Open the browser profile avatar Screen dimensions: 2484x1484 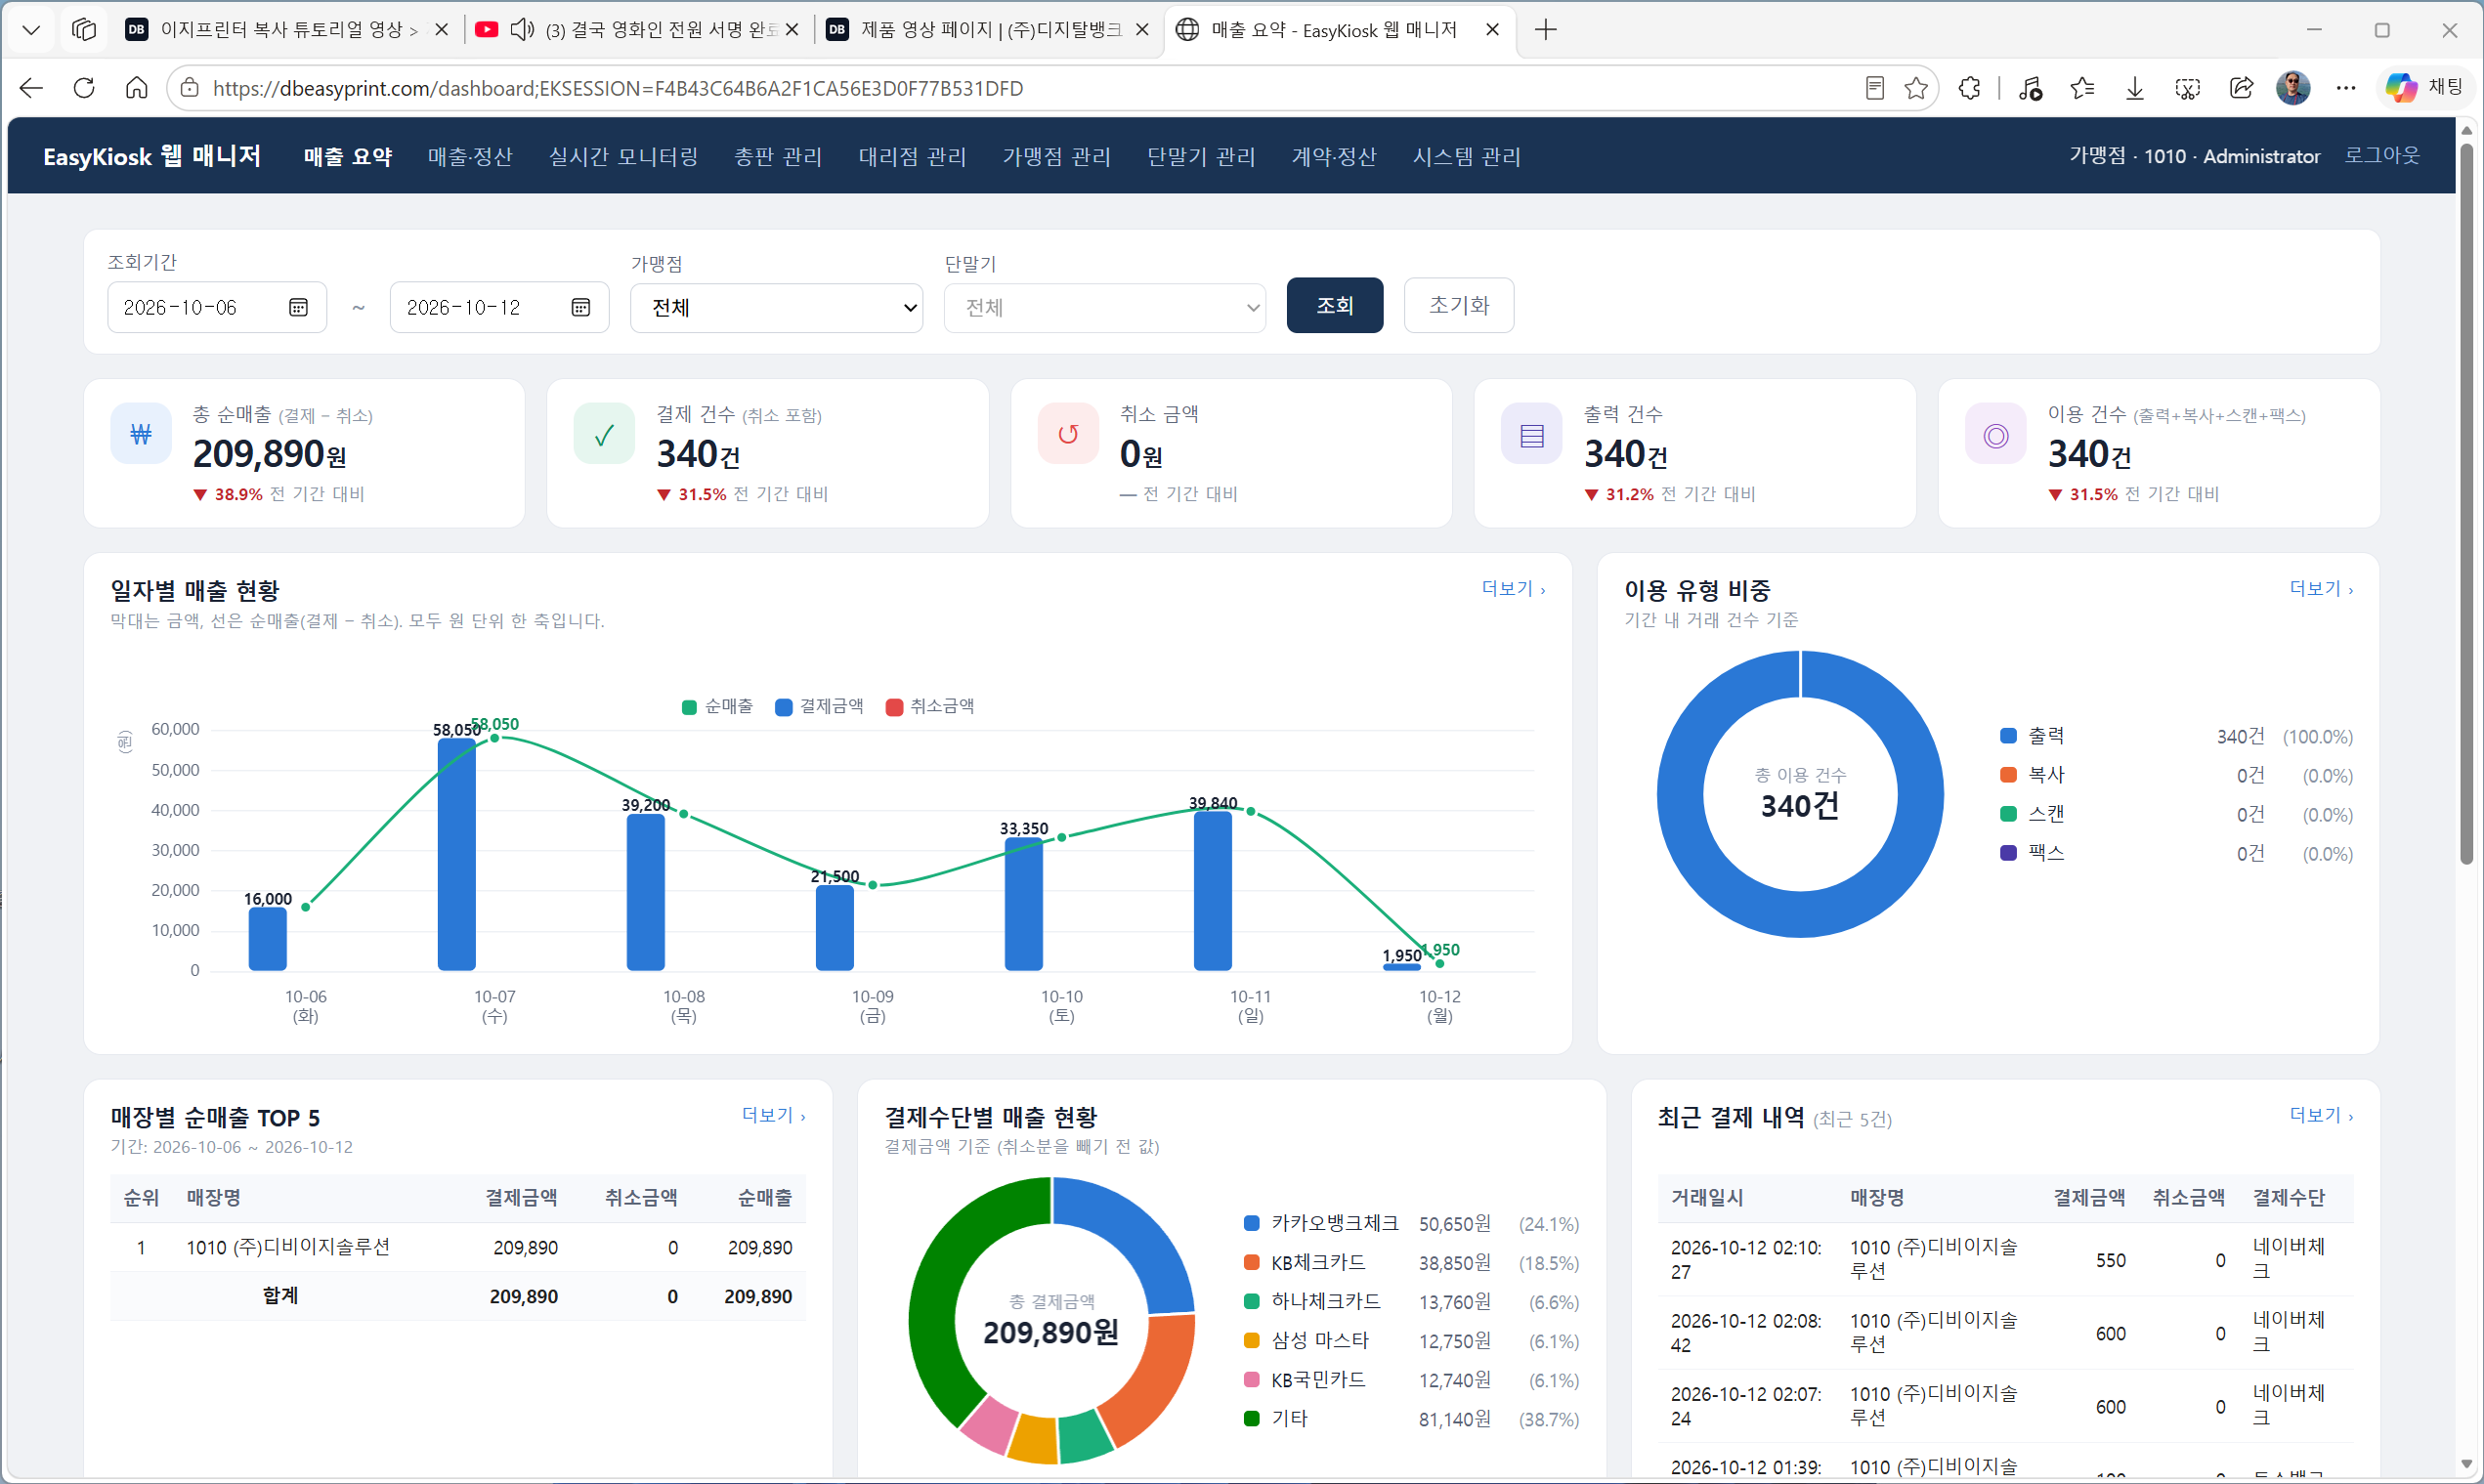tap(2293, 88)
